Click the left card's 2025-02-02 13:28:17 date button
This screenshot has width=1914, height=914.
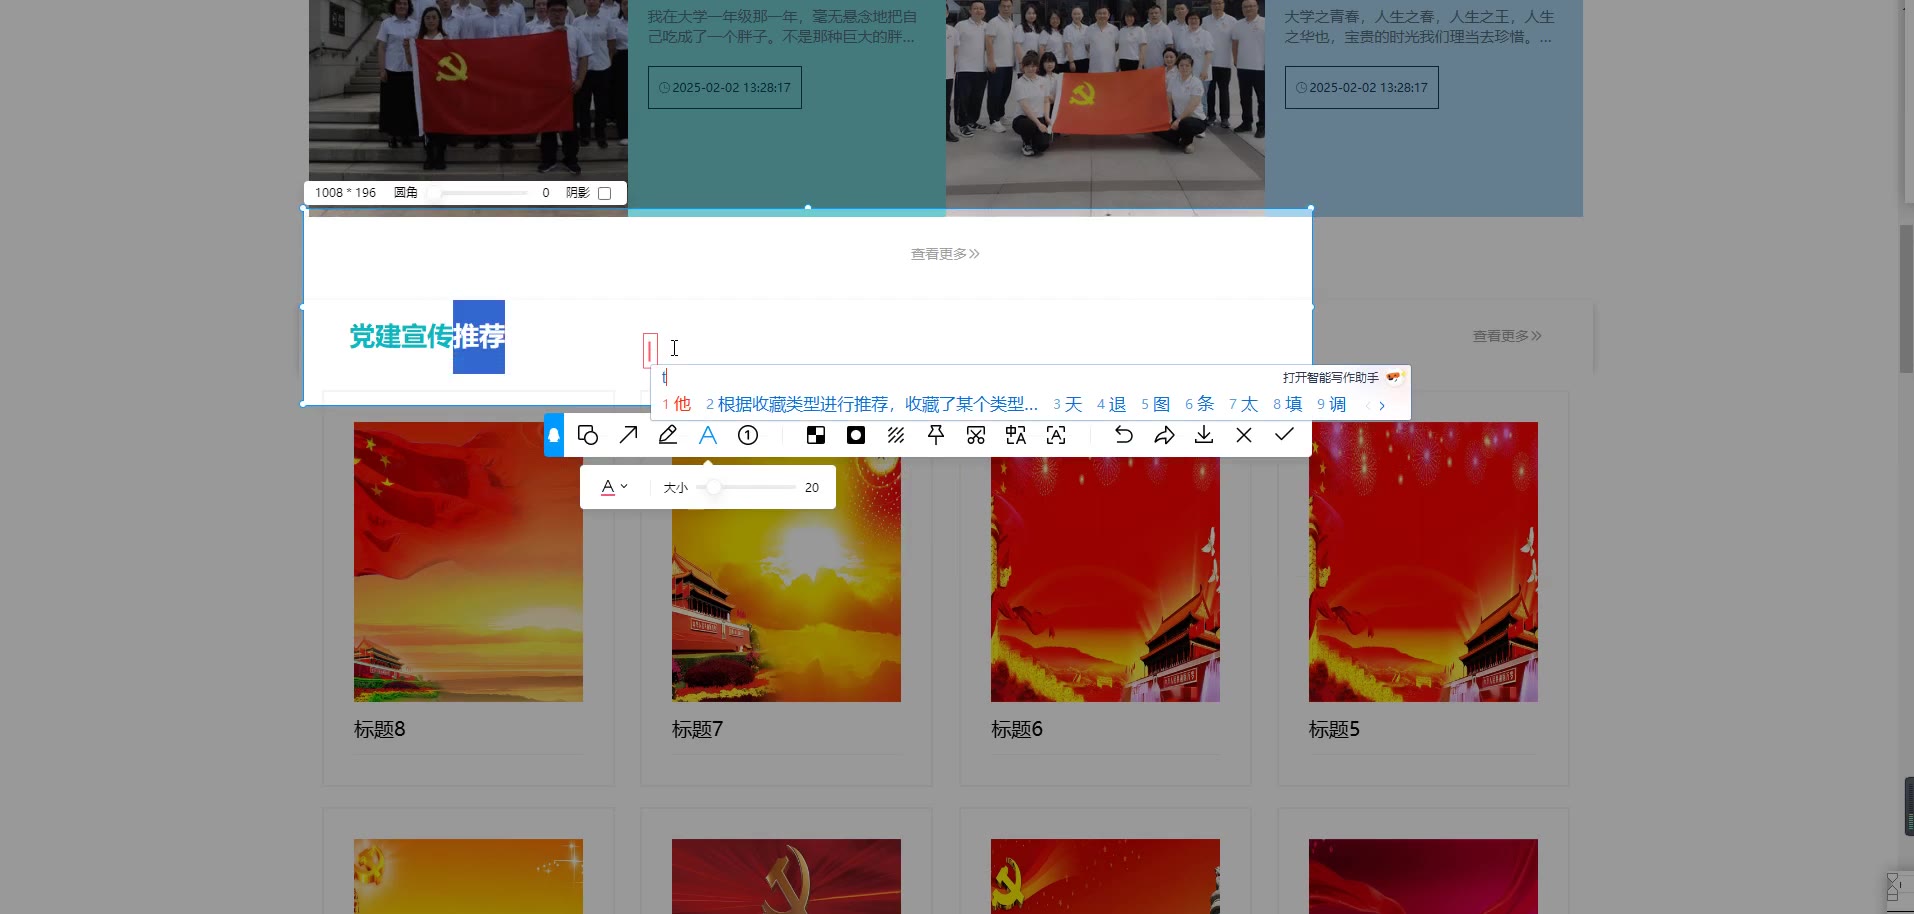pyautogui.click(x=725, y=88)
